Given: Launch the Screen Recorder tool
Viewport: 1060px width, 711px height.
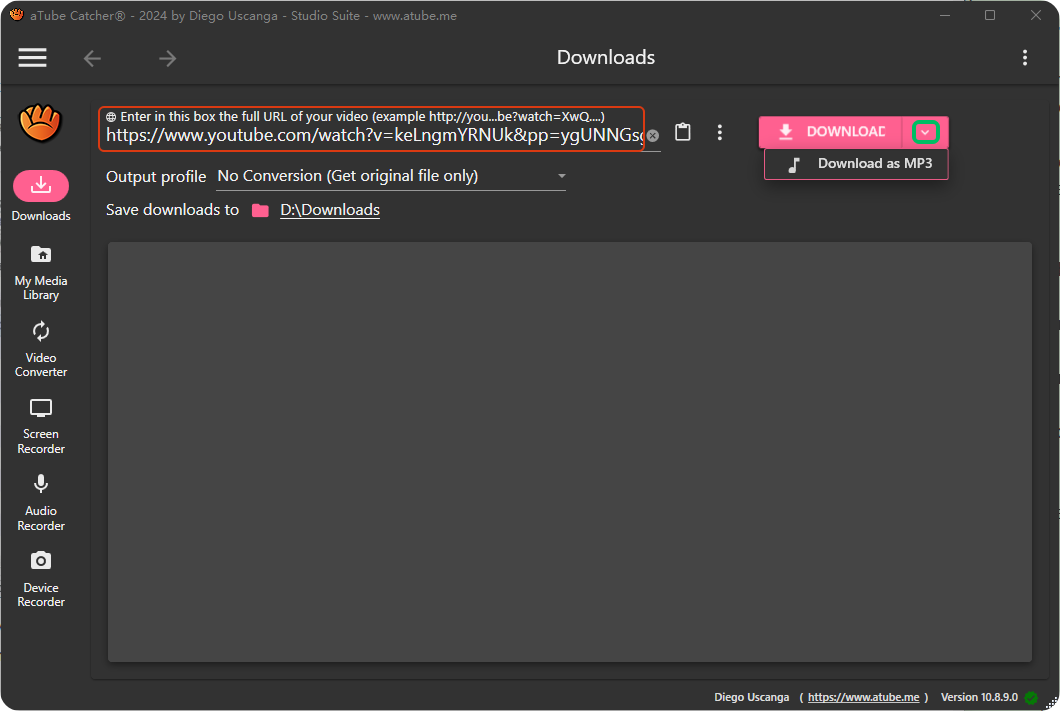Looking at the screenshot, I should (x=41, y=426).
